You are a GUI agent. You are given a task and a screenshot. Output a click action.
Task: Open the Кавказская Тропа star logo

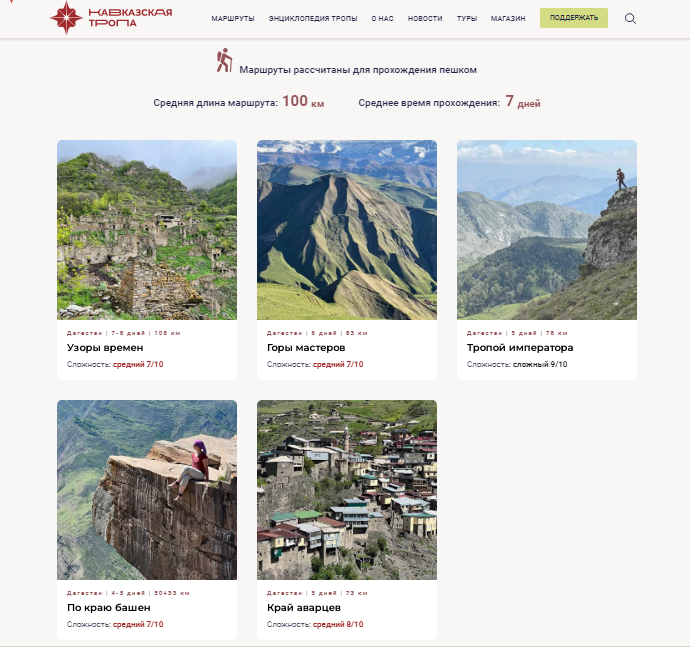(x=66, y=18)
